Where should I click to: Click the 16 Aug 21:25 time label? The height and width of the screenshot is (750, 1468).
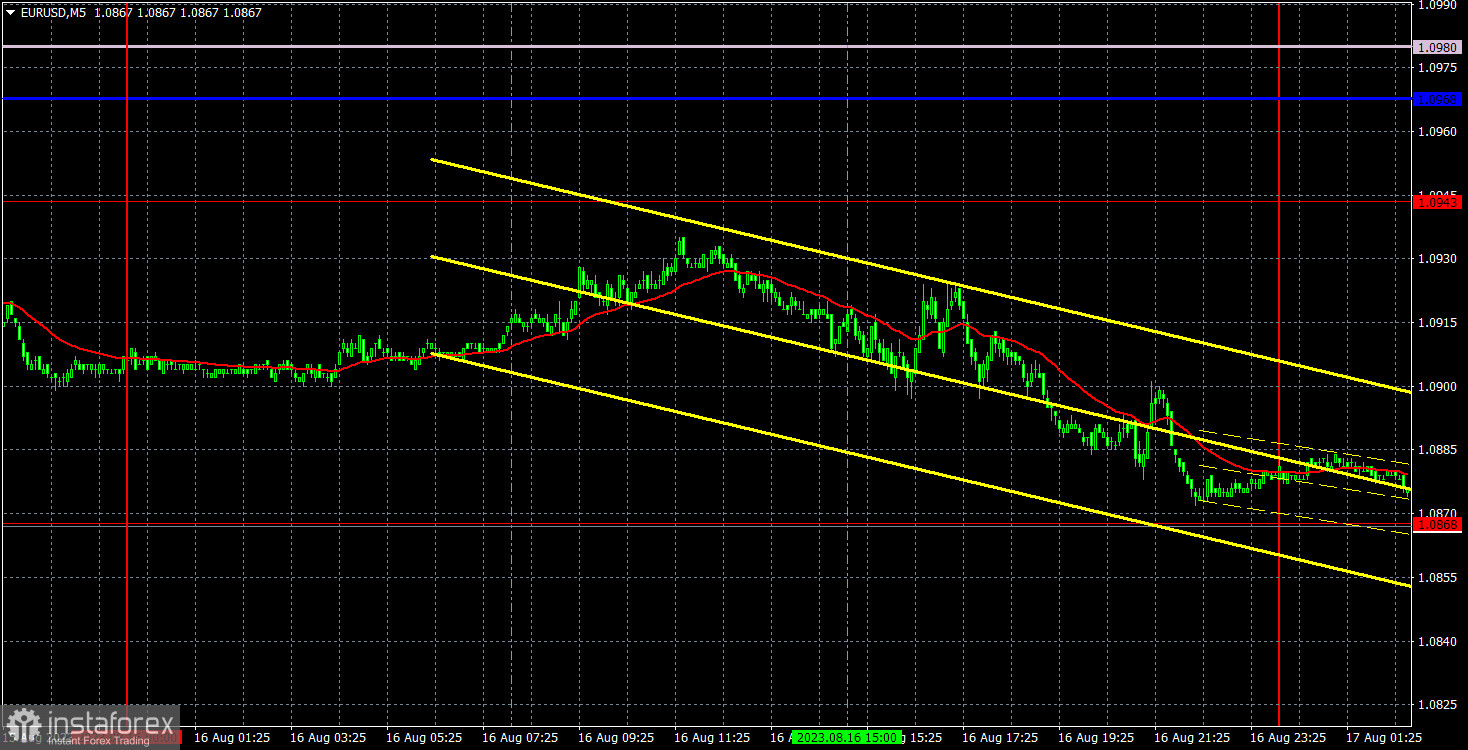click(1192, 737)
